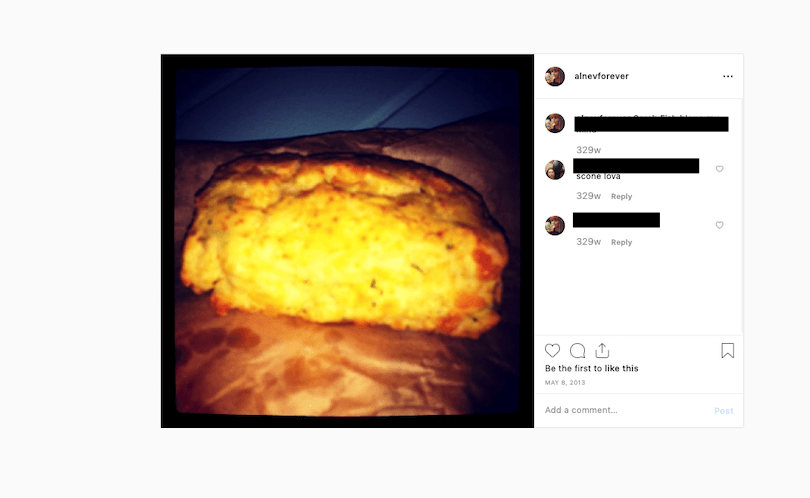Share the post via the share icon
Viewport: 810px width, 498px height.
click(x=602, y=351)
